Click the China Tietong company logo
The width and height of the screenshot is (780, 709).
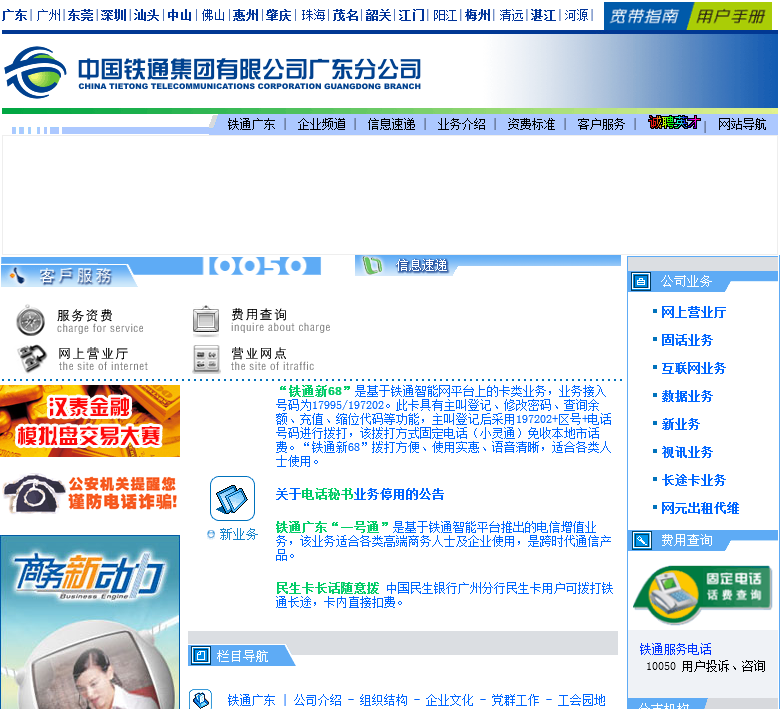tap(35, 73)
